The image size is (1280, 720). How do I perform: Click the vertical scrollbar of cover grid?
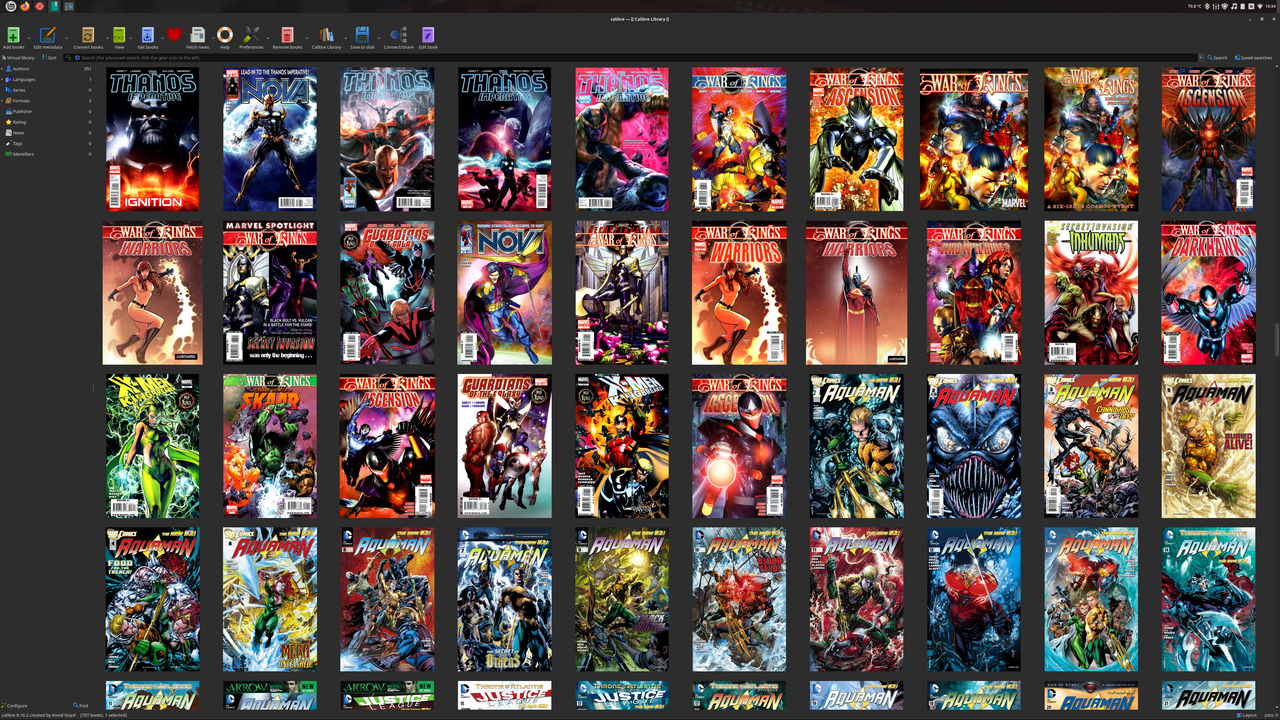point(1276,340)
